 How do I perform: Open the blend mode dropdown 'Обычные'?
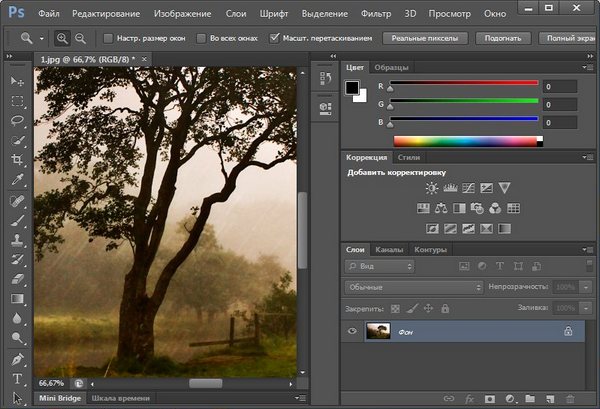coord(413,287)
